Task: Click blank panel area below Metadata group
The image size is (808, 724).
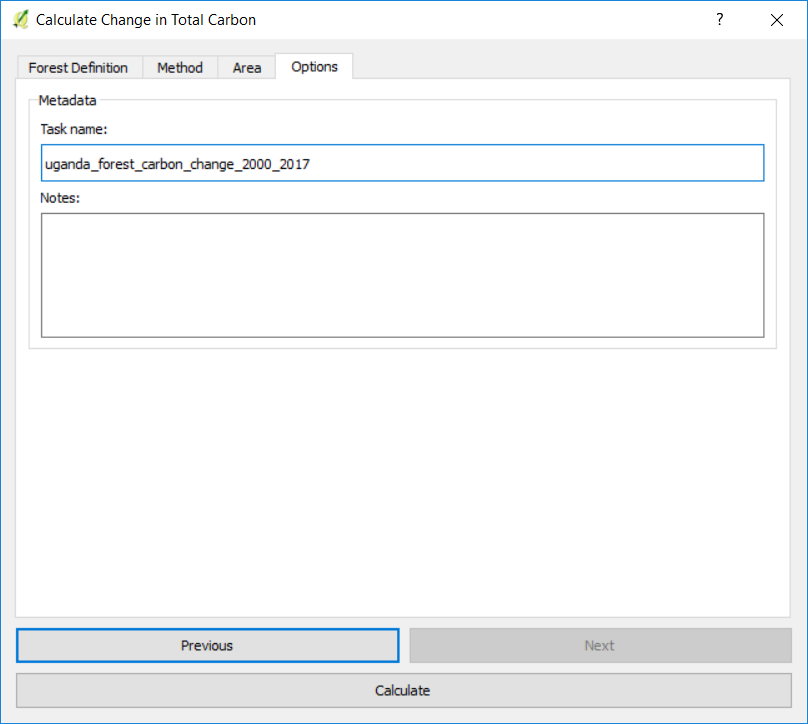Action: pos(402,480)
